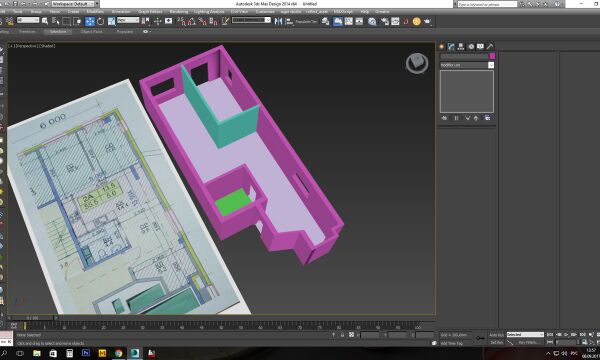Viewport: 600px width, 360px height.
Task: Click the teapot Render Production icon
Action: [427, 21]
